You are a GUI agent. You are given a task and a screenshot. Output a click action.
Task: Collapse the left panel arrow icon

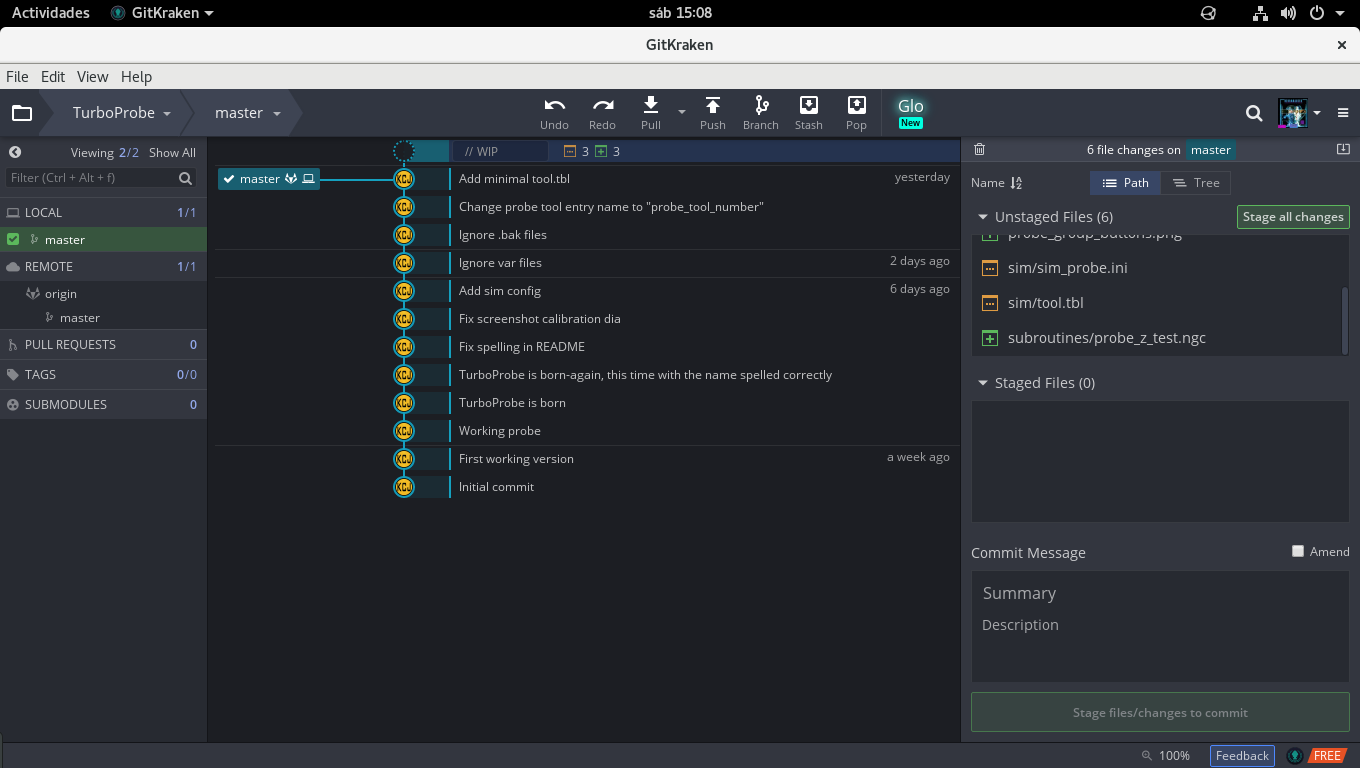tap(15, 152)
